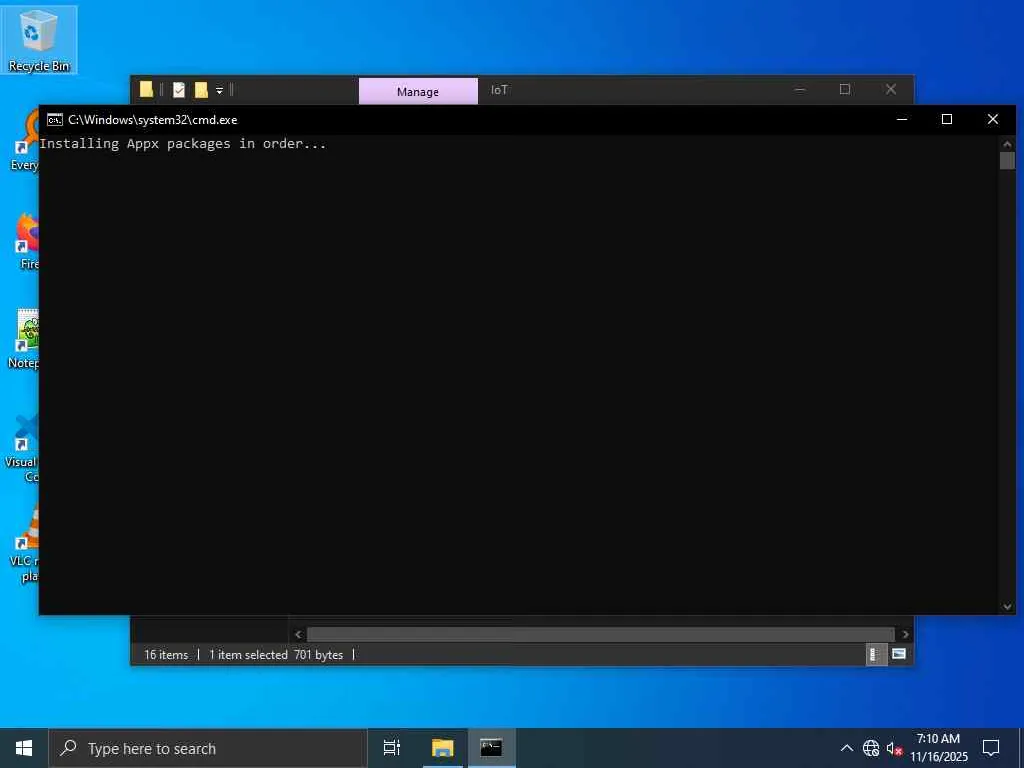Click the '1 item selected 701 bytes' text
This screenshot has height=768, width=1024.
(276, 654)
